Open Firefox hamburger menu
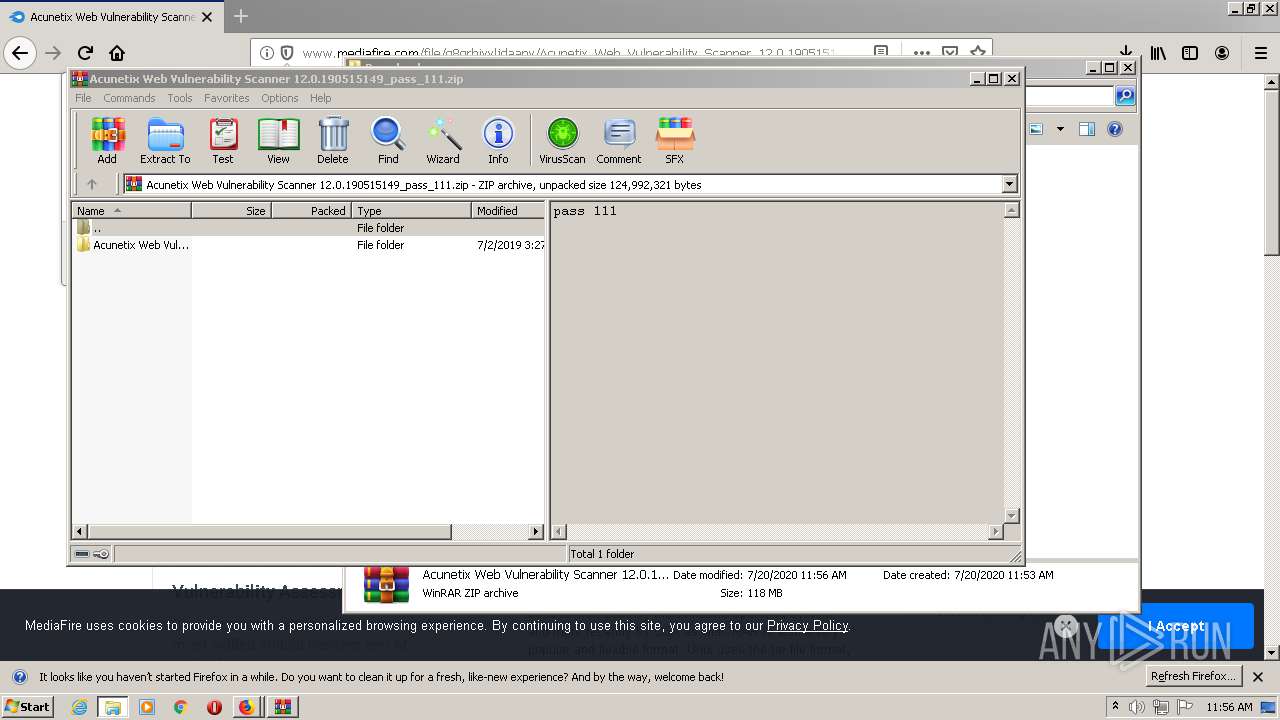Screen dimensions: 1280x720 (1261, 53)
